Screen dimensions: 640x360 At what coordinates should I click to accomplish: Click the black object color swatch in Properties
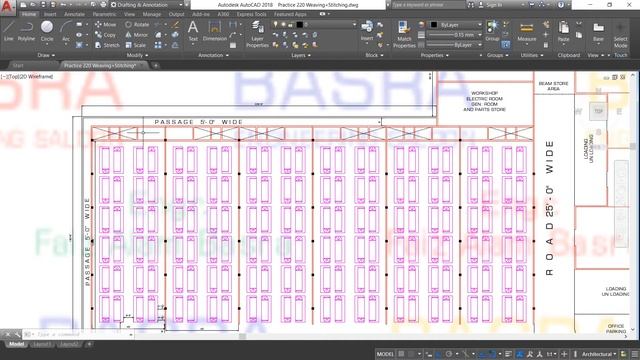(434, 25)
